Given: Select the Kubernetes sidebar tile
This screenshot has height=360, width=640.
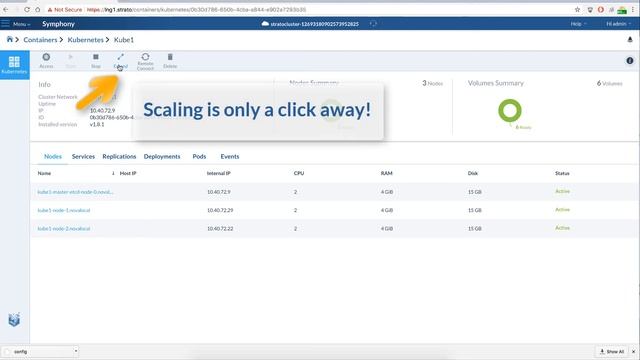Looking at the screenshot, I should tap(15, 65).
